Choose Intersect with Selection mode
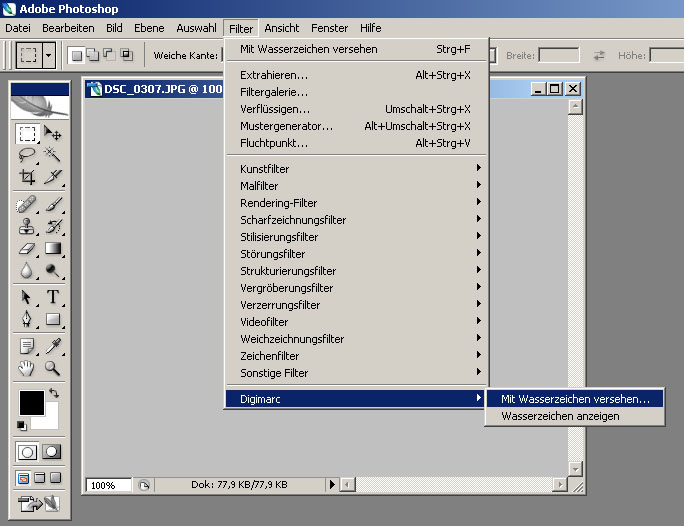The width and height of the screenshot is (684, 526). [x=126, y=55]
